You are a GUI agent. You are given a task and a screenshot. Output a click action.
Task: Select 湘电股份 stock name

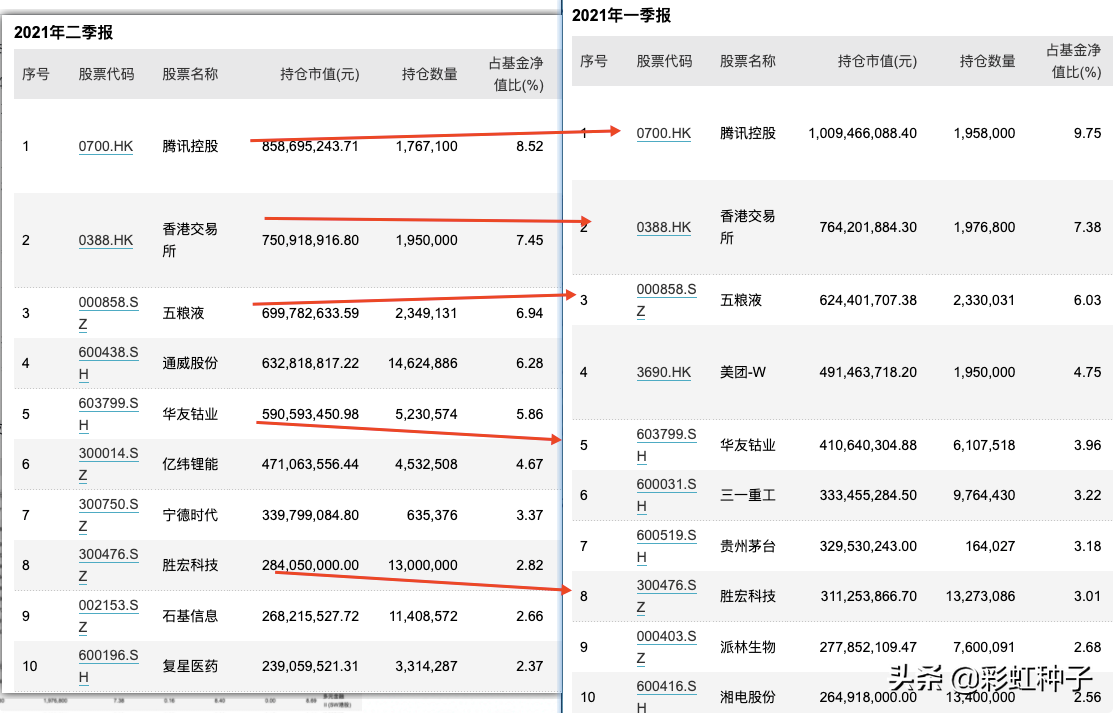[x=747, y=697]
